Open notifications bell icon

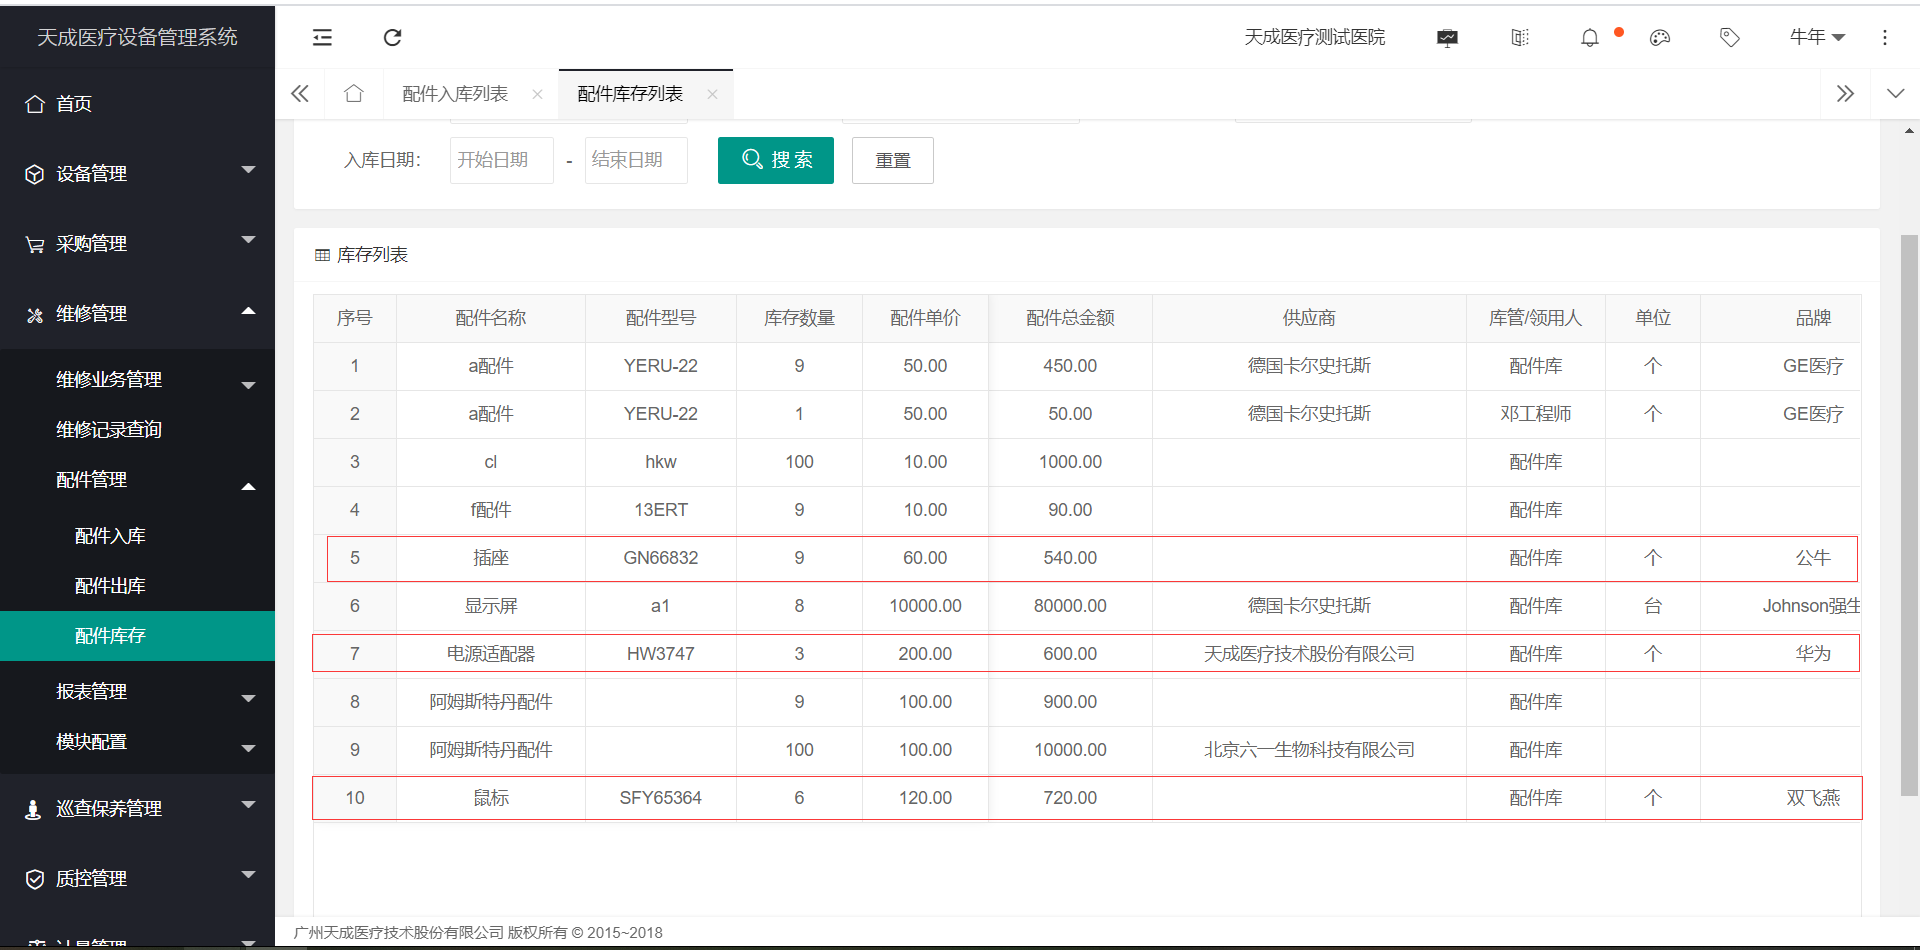click(x=1589, y=38)
